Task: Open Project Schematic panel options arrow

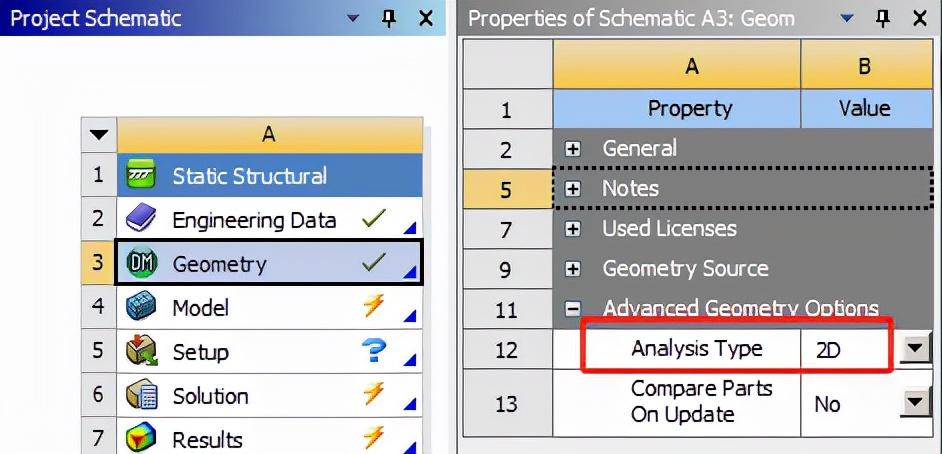Action: tap(352, 18)
